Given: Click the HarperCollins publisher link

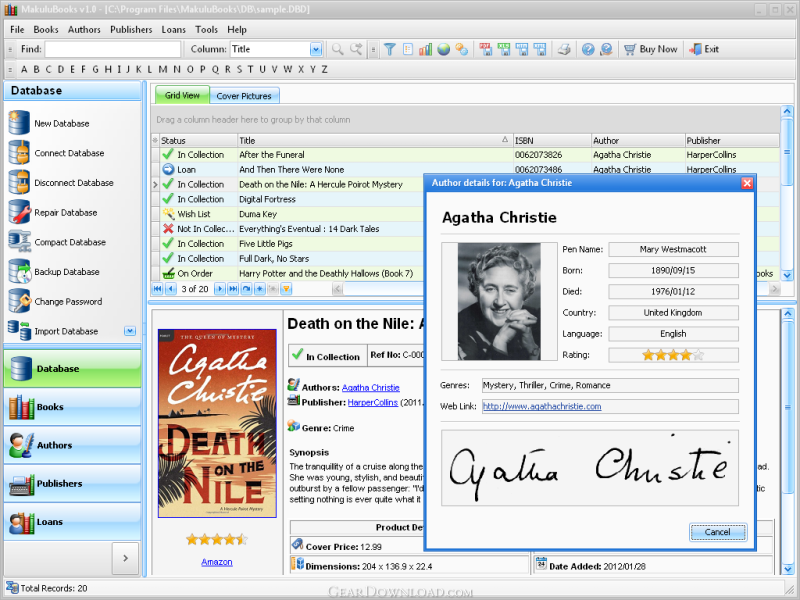Looking at the screenshot, I should pyautogui.click(x=372, y=403).
